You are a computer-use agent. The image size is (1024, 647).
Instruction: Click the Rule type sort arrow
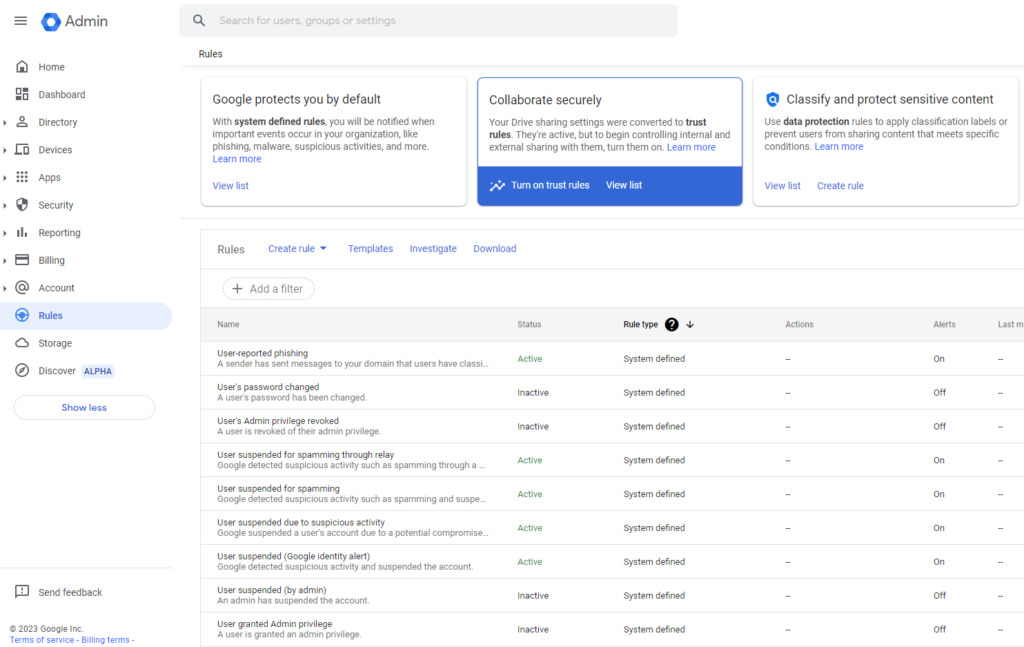690,324
